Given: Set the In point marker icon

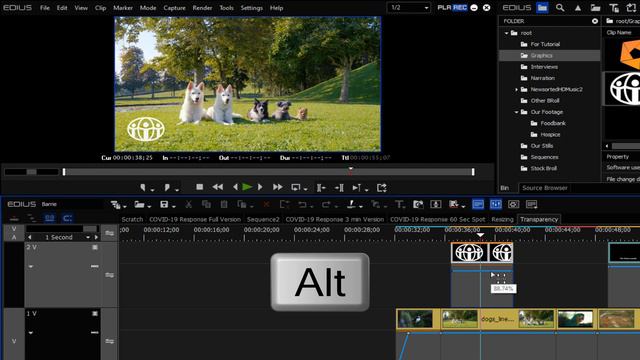Looking at the screenshot, I should [x=142, y=187].
